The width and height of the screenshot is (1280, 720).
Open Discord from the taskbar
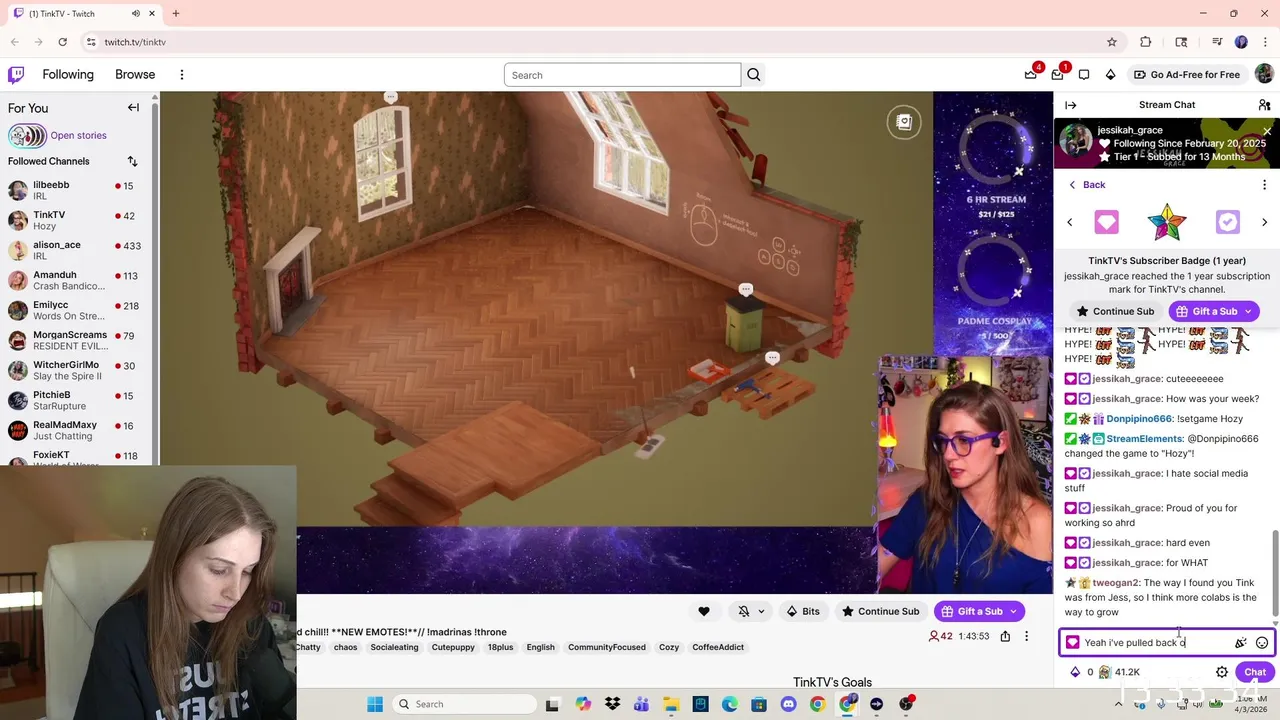(788, 704)
